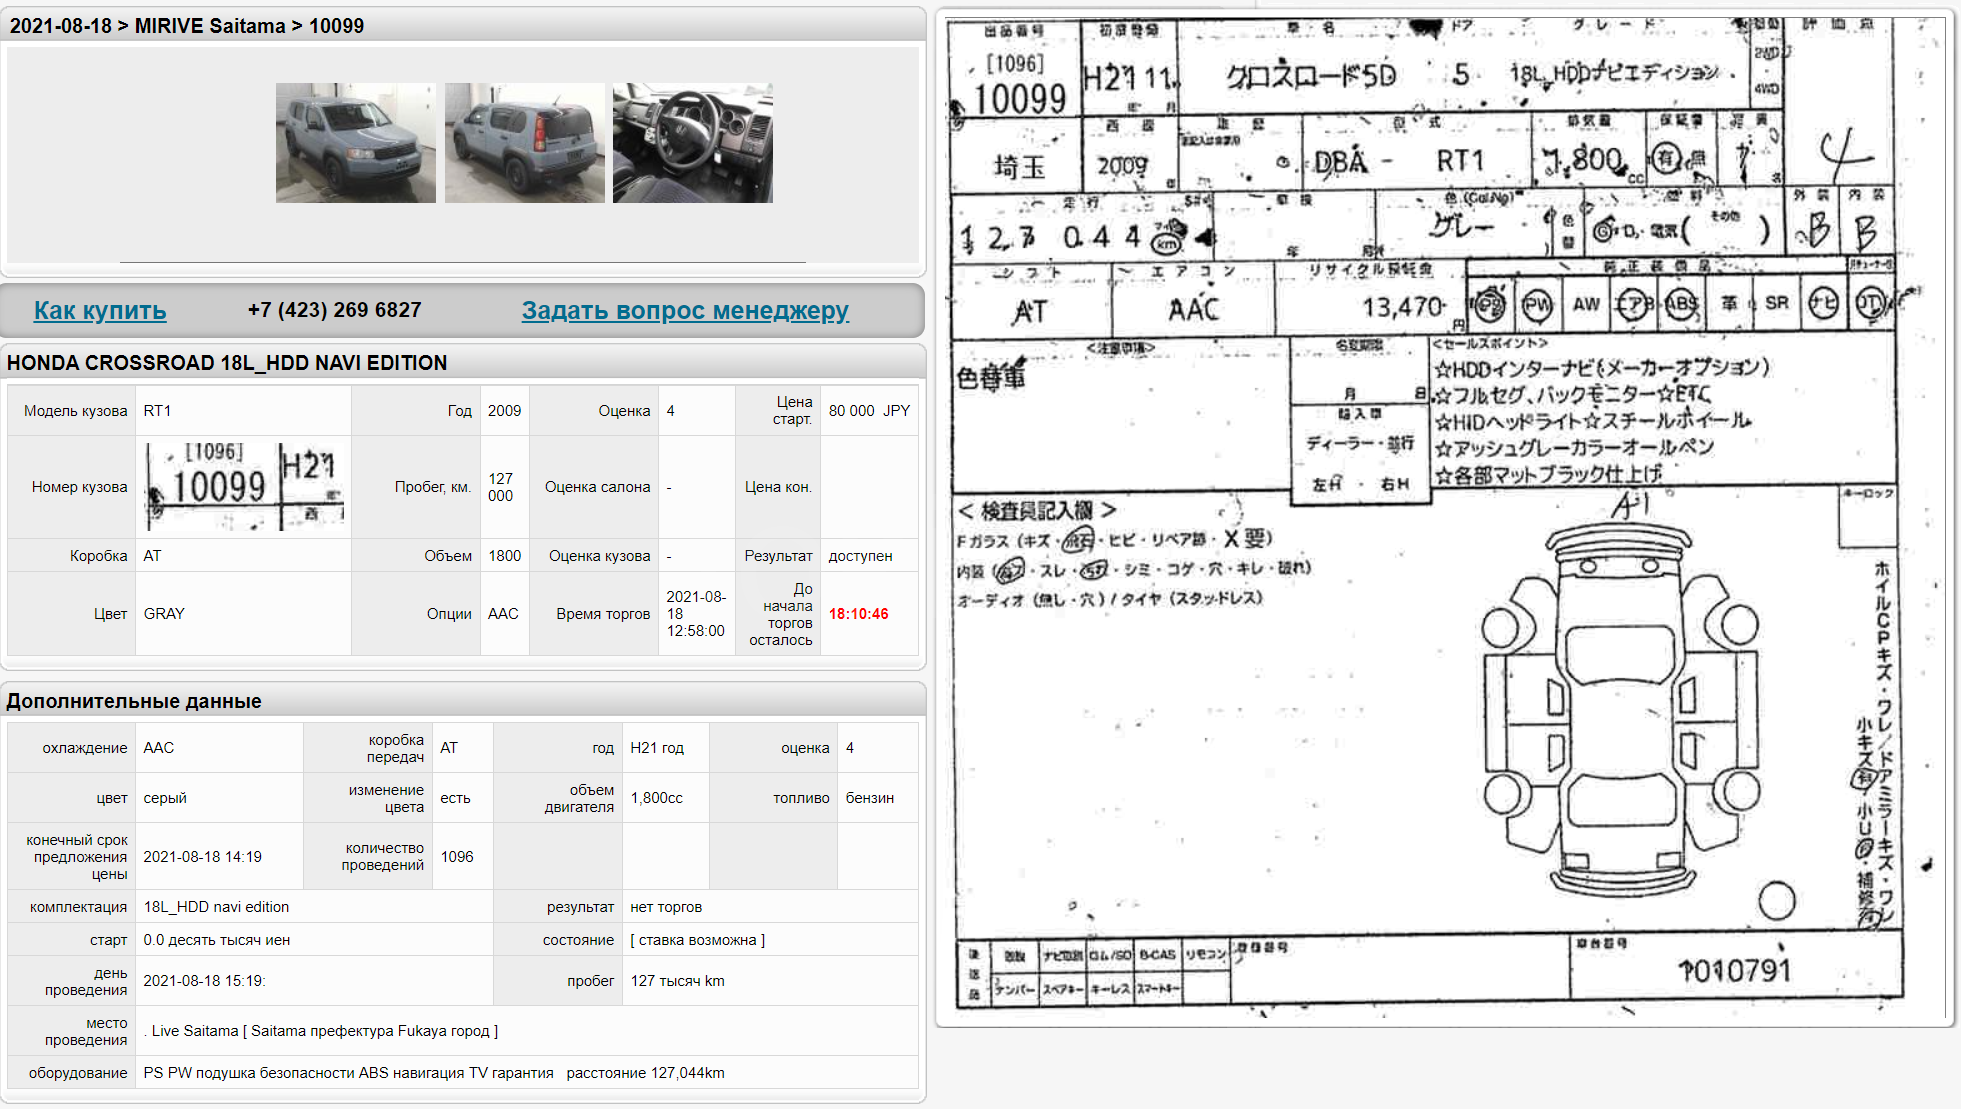Click the result 'нет торгов'
The width and height of the screenshot is (1961, 1109).
tap(666, 907)
